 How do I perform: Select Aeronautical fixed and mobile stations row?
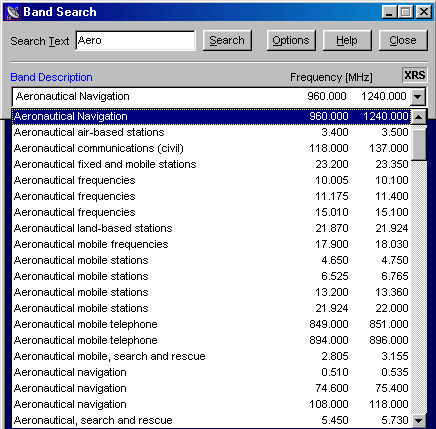point(211,164)
